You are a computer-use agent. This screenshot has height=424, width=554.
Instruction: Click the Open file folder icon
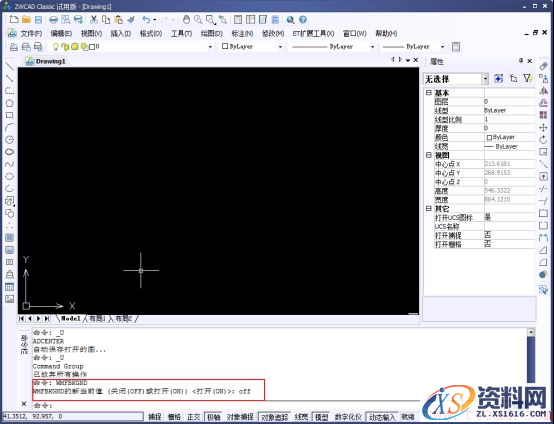[26, 19]
